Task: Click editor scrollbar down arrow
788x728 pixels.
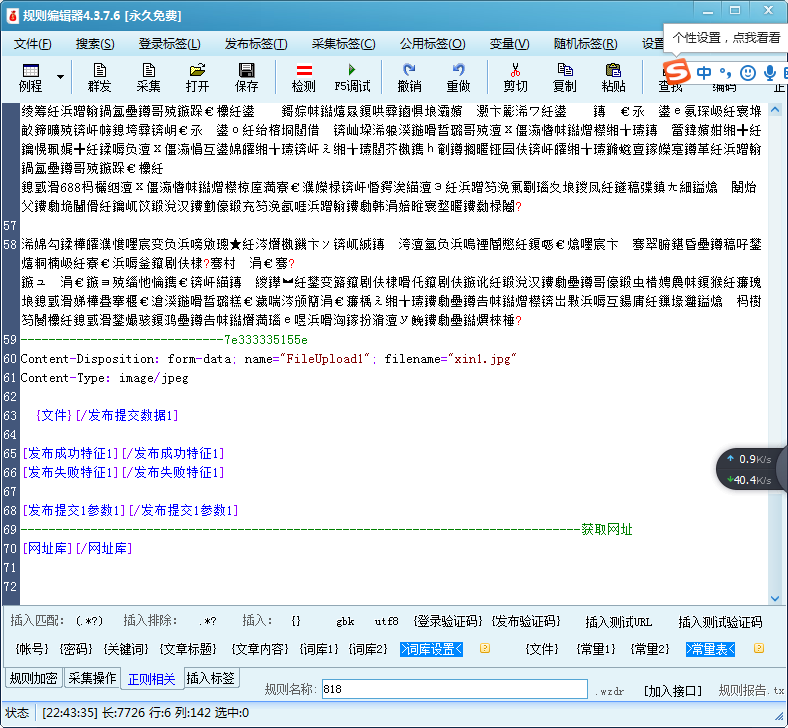Action: [775, 598]
